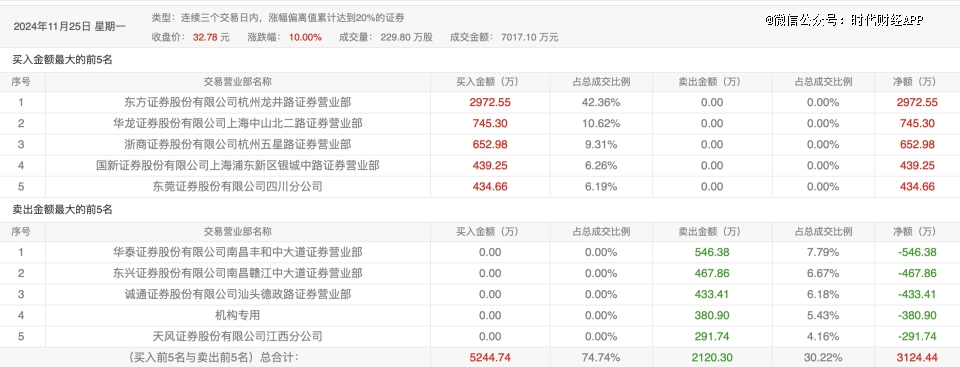This screenshot has height=367, width=960.
Task: Click the 2024年11月25日 星期一 date label
Action: [x=69, y=26]
